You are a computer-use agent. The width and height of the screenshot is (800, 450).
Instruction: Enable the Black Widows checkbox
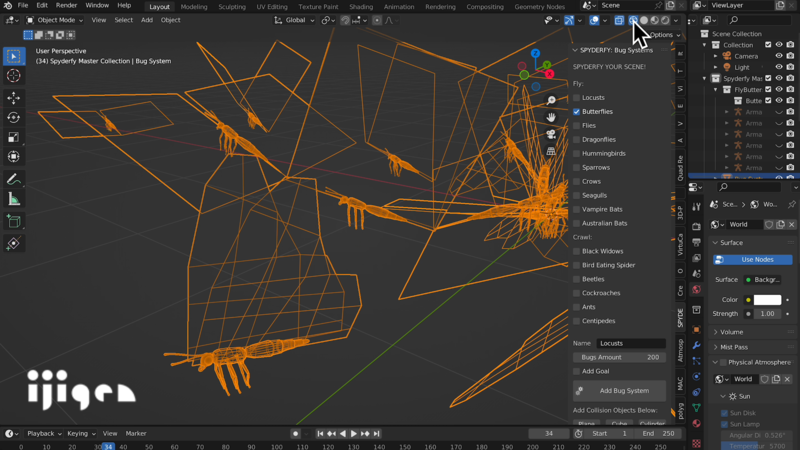tap(577, 251)
